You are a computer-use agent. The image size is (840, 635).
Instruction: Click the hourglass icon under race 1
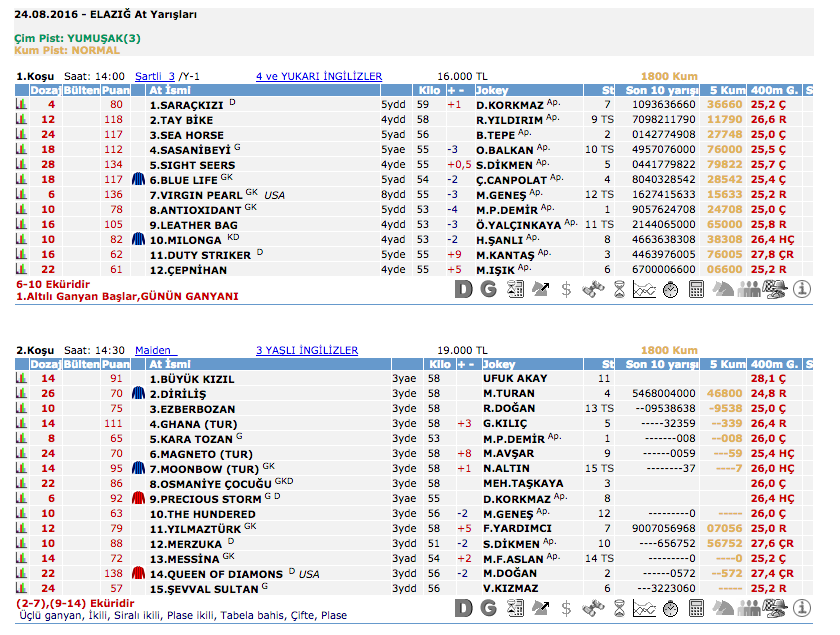pyautogui.click(x=619, y=290)
